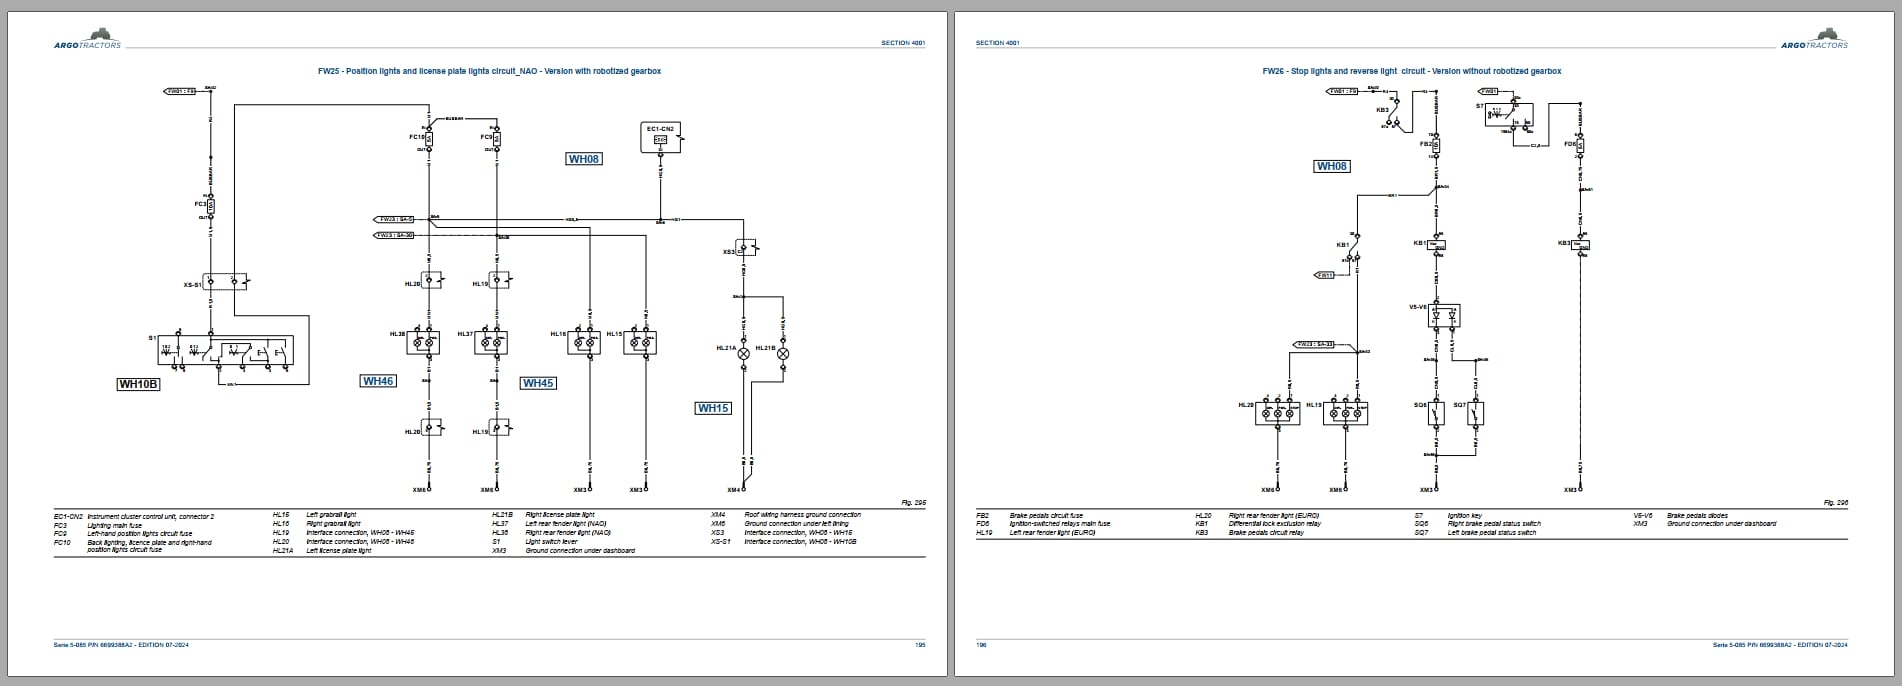Select legend entry 'Light switch lever'

tap(551, 542)
